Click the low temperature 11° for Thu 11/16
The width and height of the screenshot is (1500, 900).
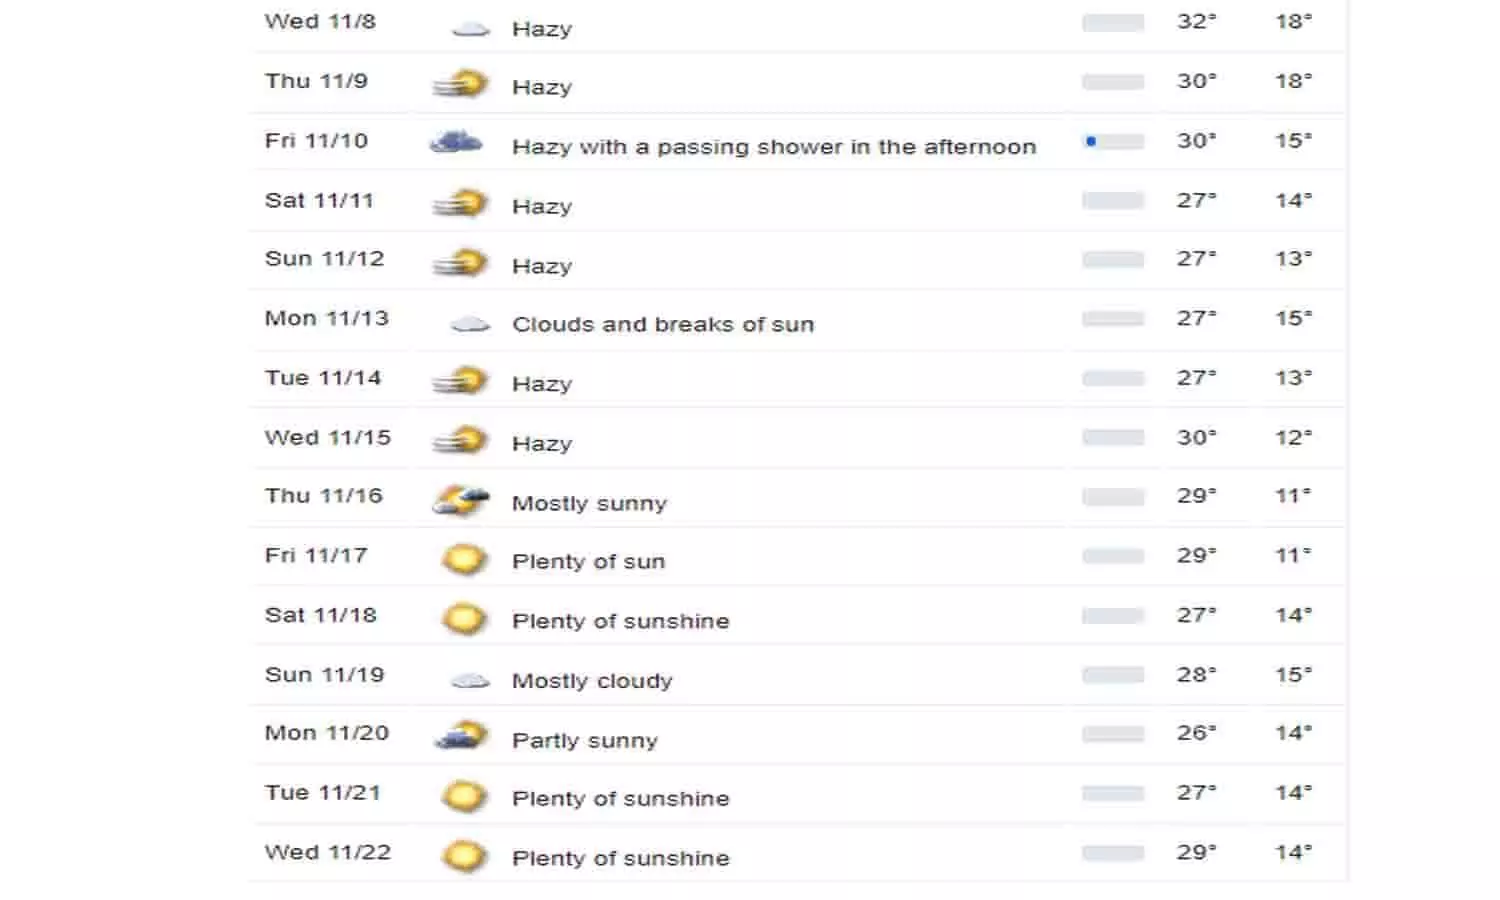[x=1290, y=495]
